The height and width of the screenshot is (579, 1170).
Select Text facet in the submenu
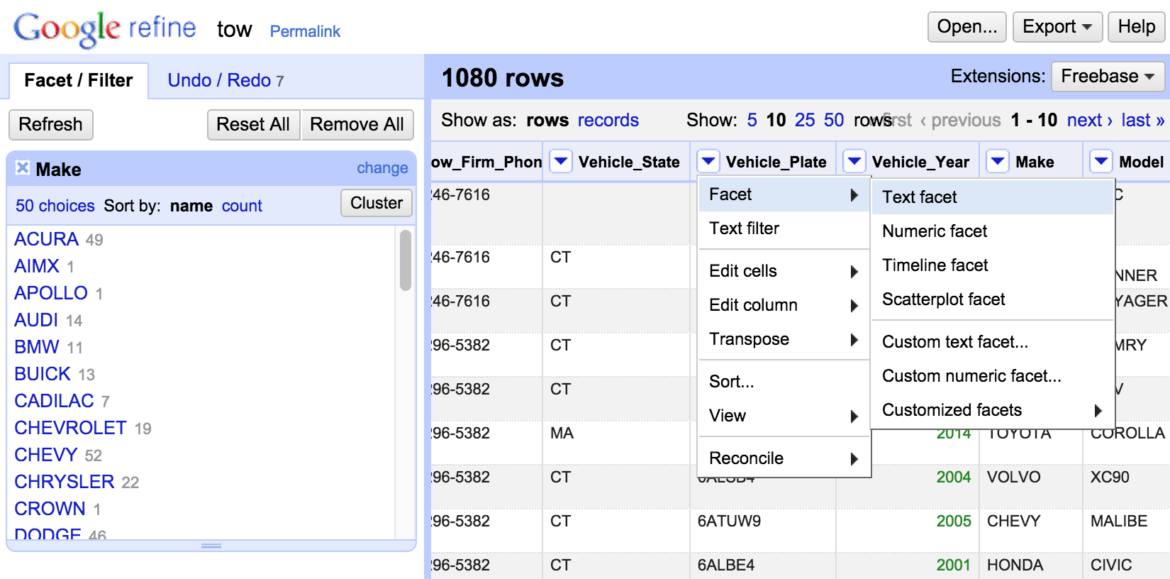[992, 198]
